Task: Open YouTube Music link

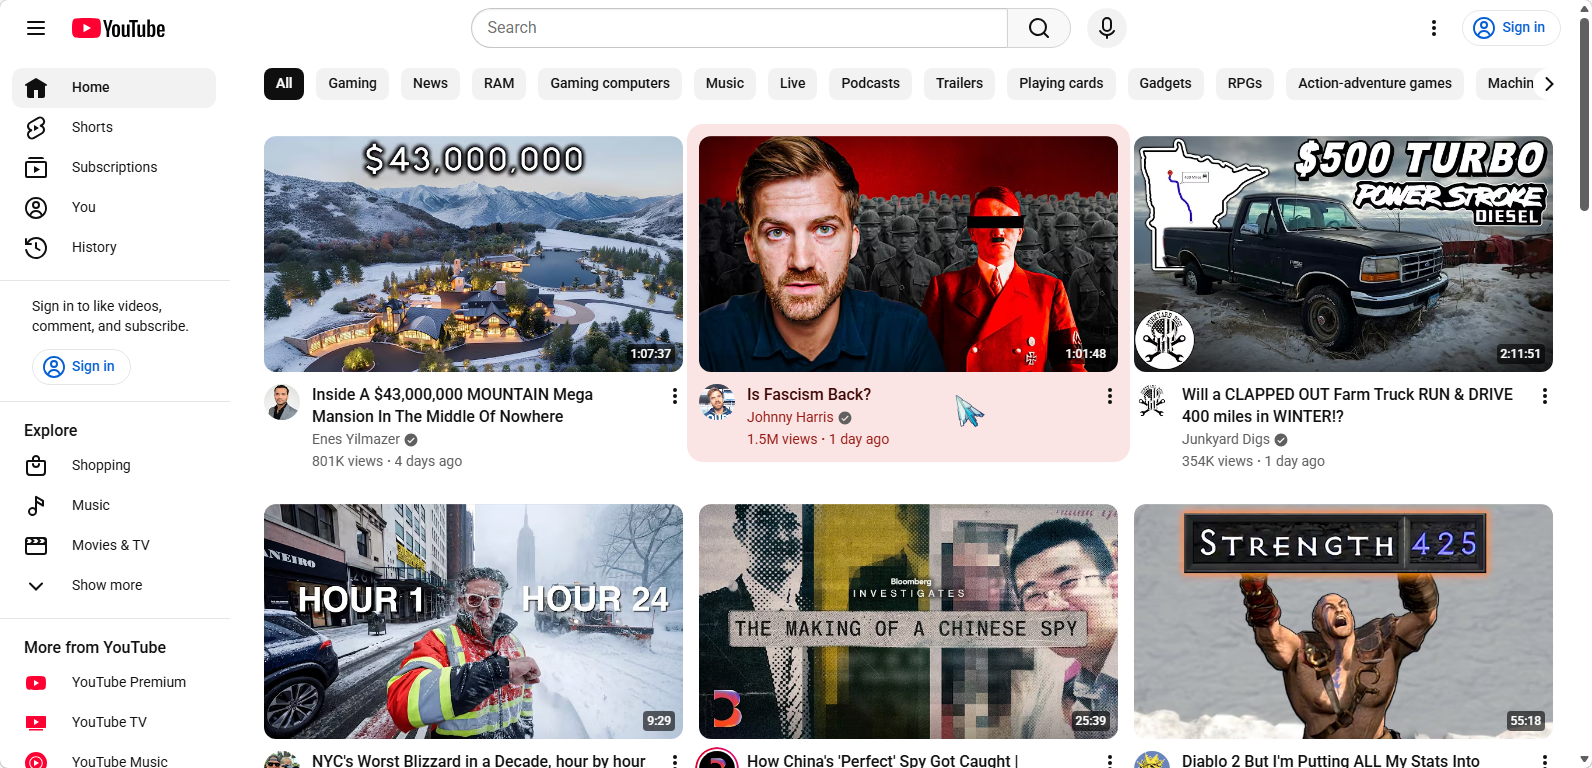Action: (x=114, y=761)
